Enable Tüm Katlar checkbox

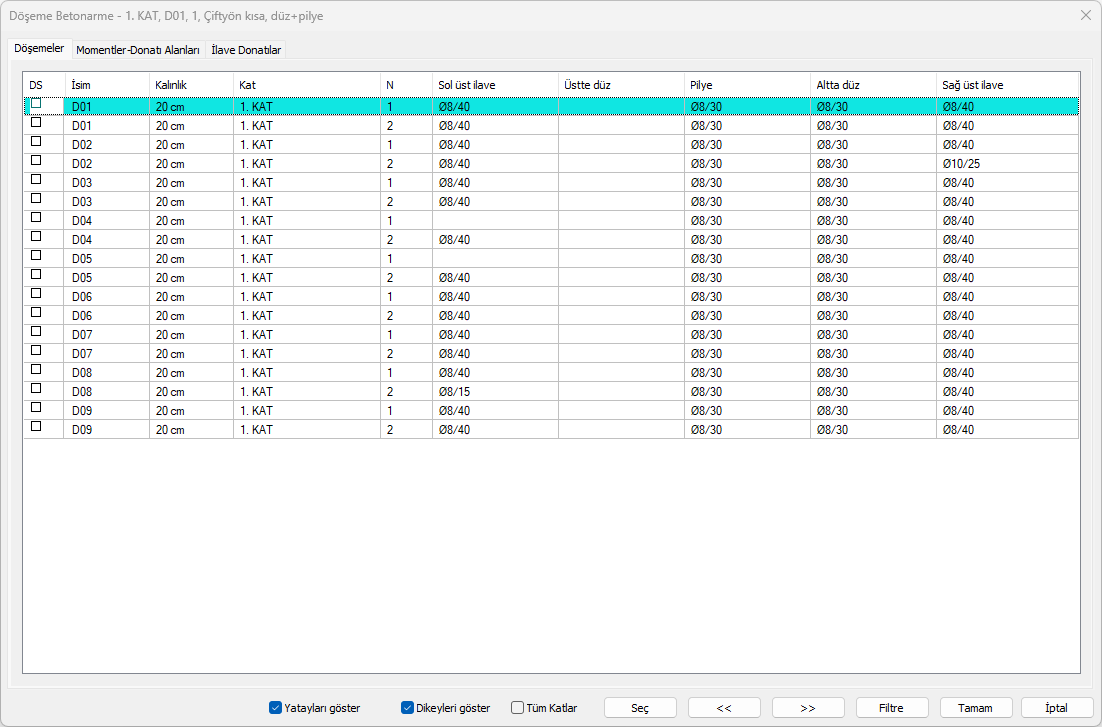click(518, 708)
